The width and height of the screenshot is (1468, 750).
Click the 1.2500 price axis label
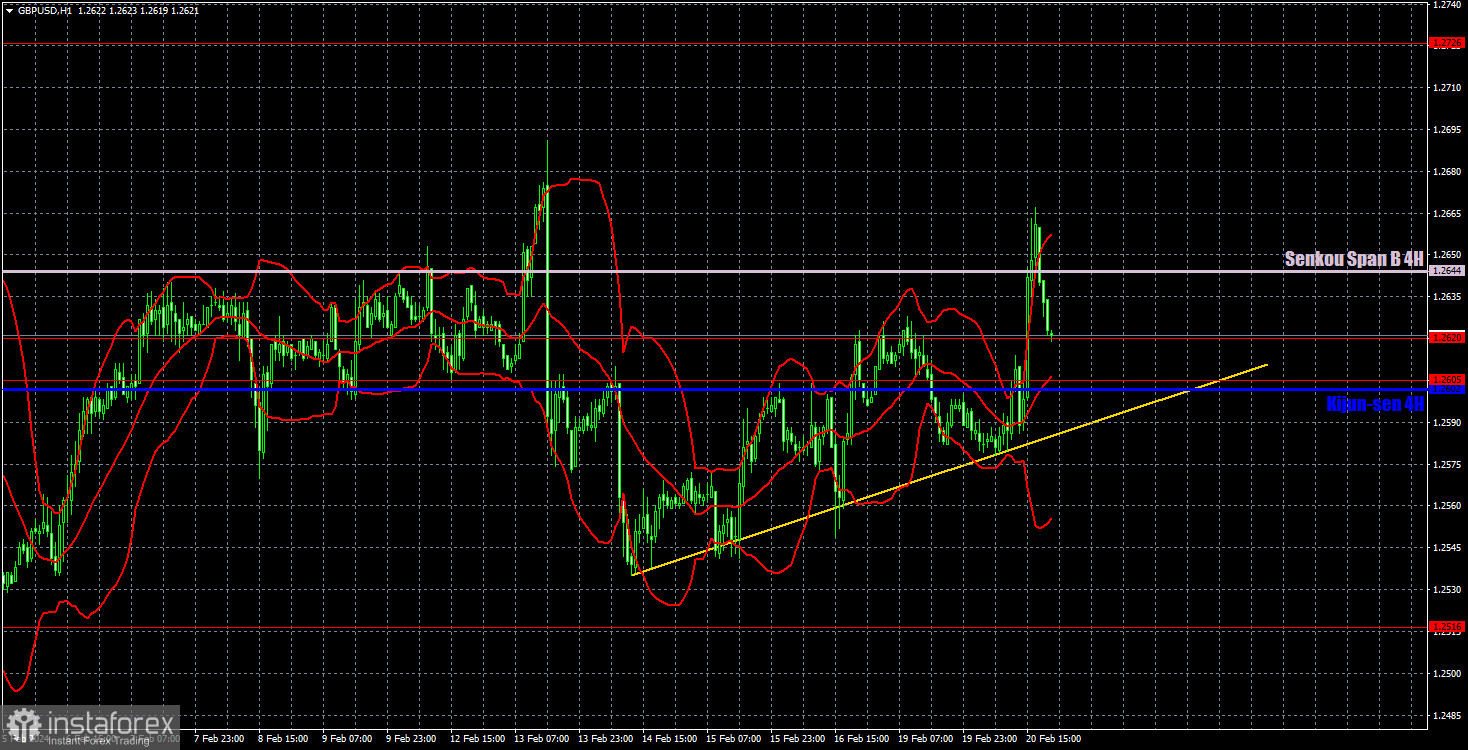1448,673
